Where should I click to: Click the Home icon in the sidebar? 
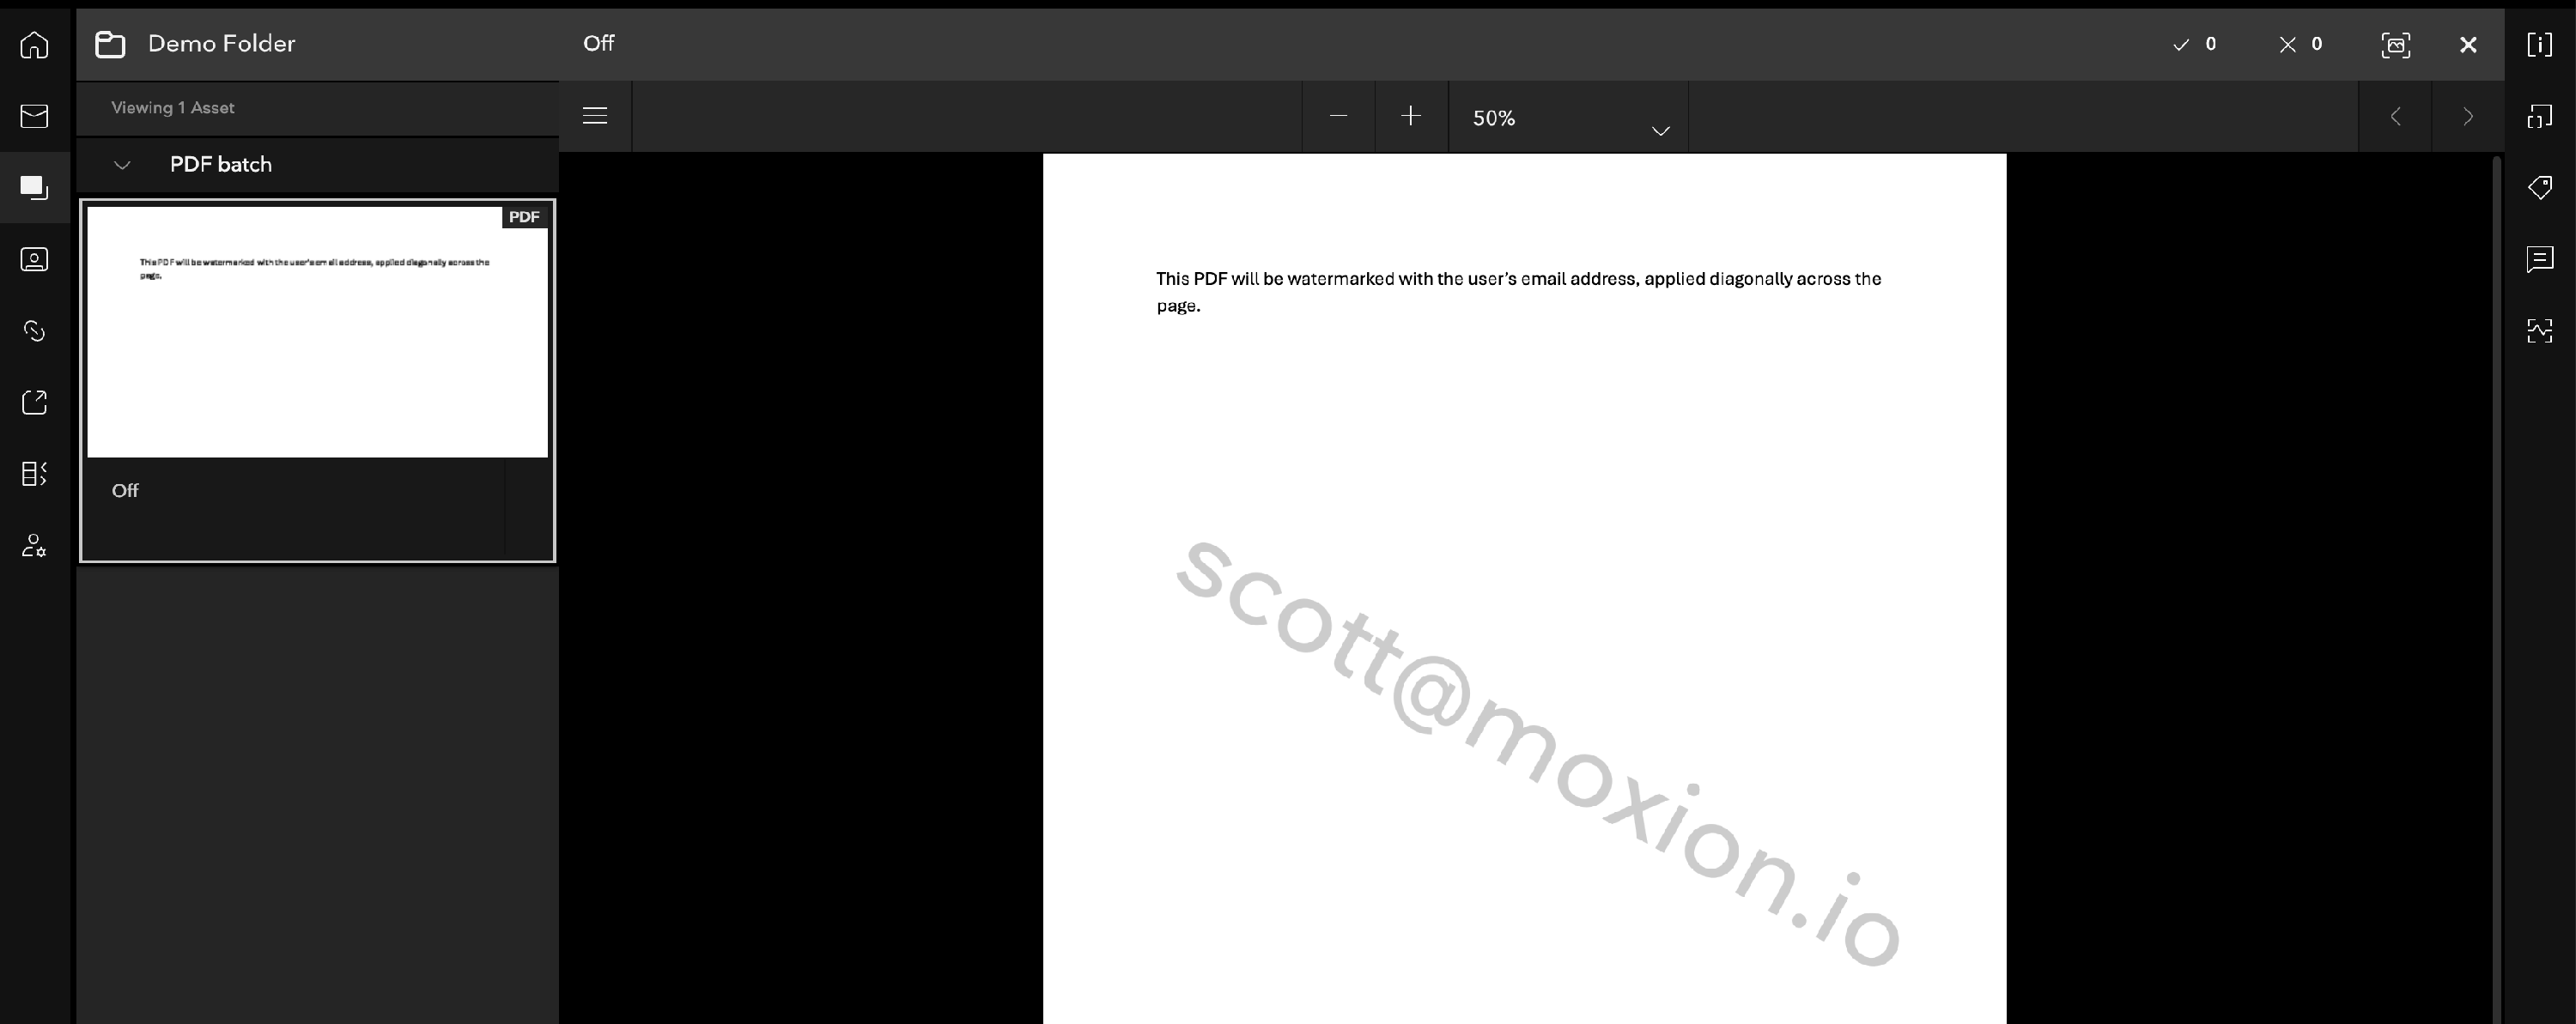pos(34,45)
